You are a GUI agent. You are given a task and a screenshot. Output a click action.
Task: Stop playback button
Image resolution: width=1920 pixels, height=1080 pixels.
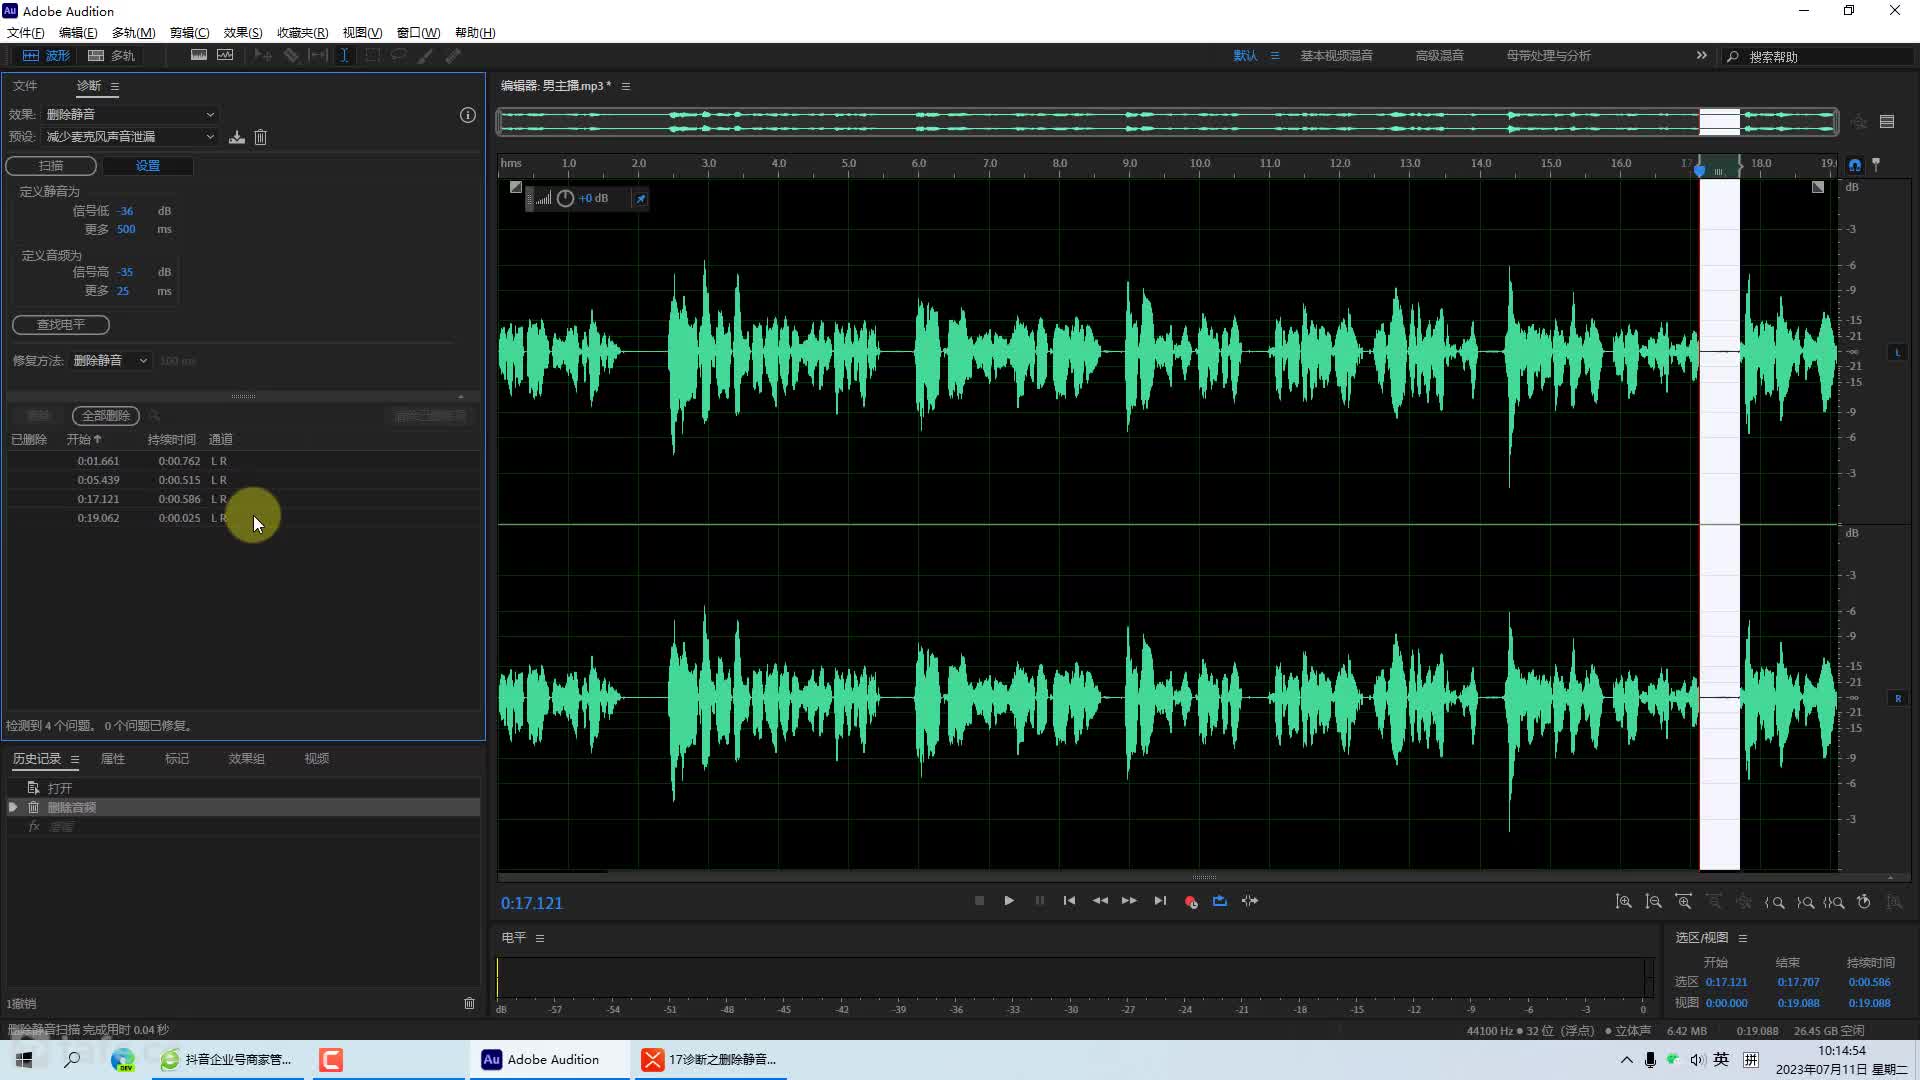979,901
